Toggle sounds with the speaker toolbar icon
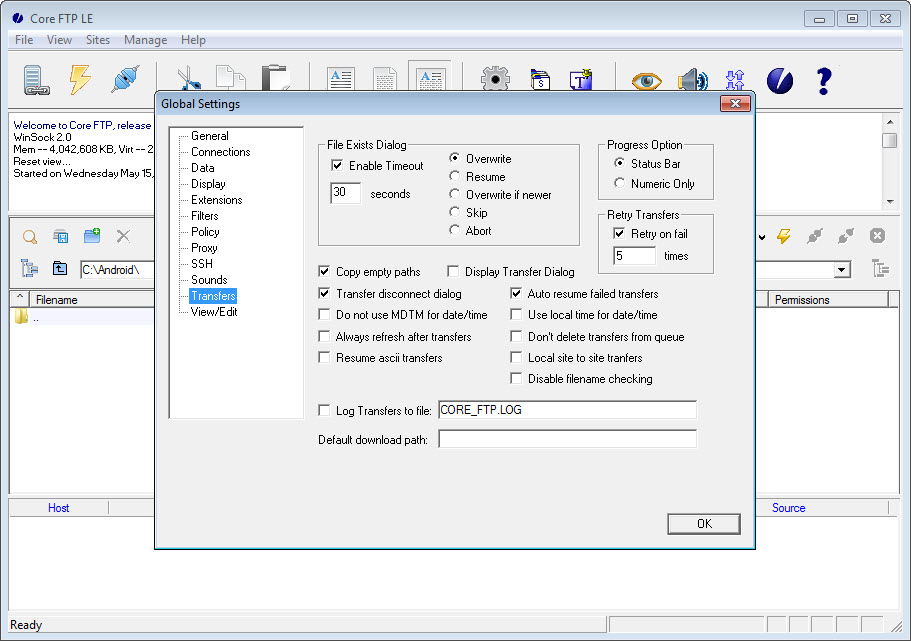The height and width of the screenshot is (641, 911). (693, 80)
